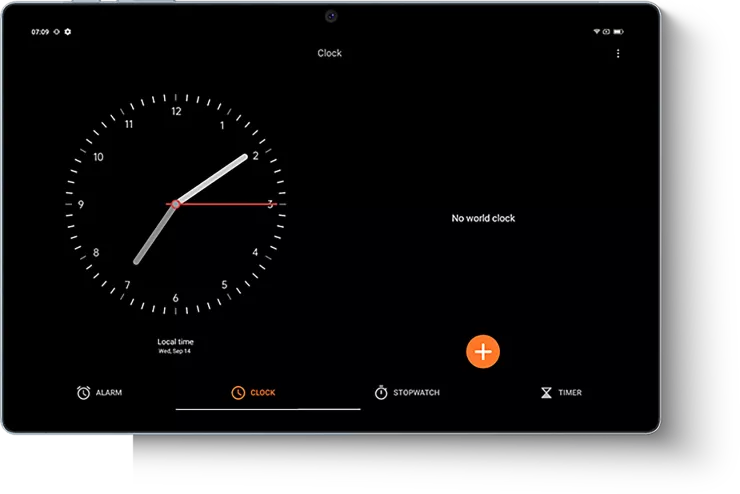740x494 pixels.
Task: Click the 'Local time' label
Action: (176, 342)
